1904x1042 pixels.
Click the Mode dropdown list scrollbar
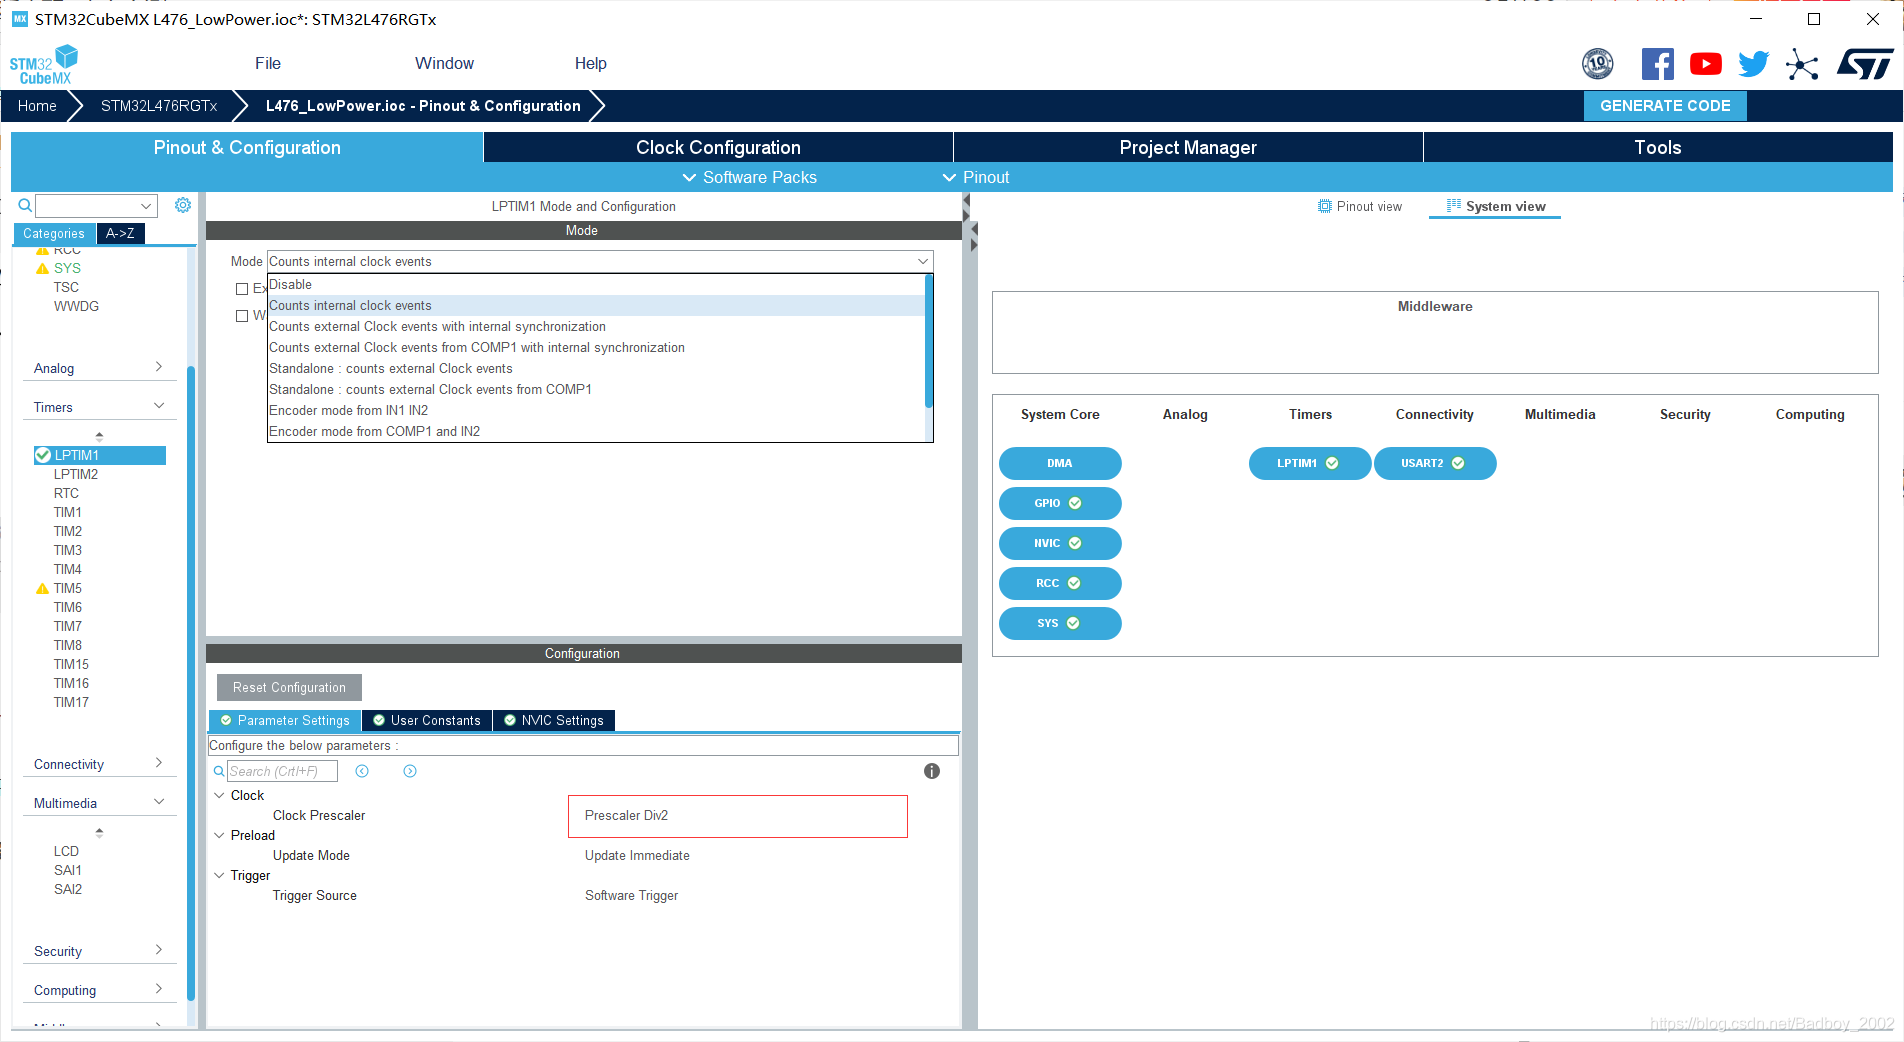(929, 342)
